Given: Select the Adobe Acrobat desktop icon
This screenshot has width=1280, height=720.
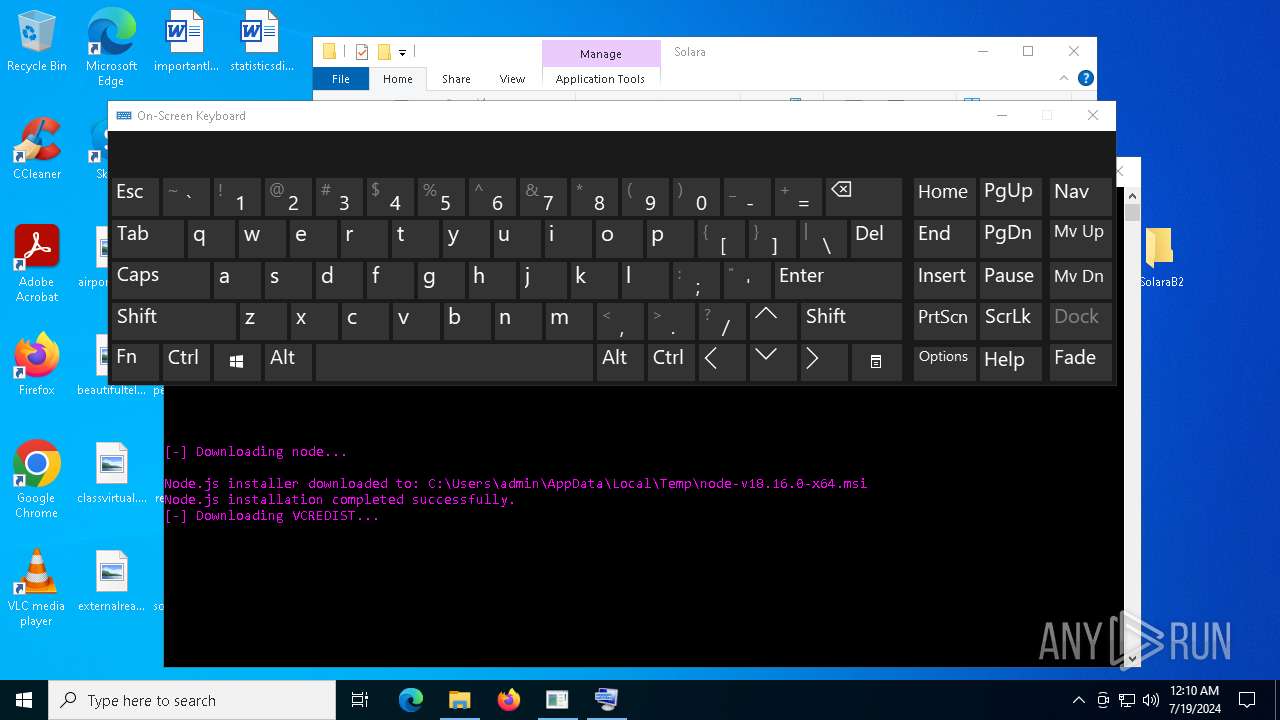Looking at the screenshot, I should (x=37, y=264).
